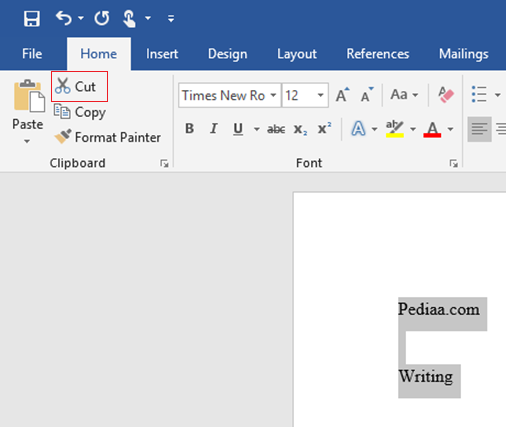Clear all formatting with eraser icon
The image size is (506, 427).
(x=446, y=95)
